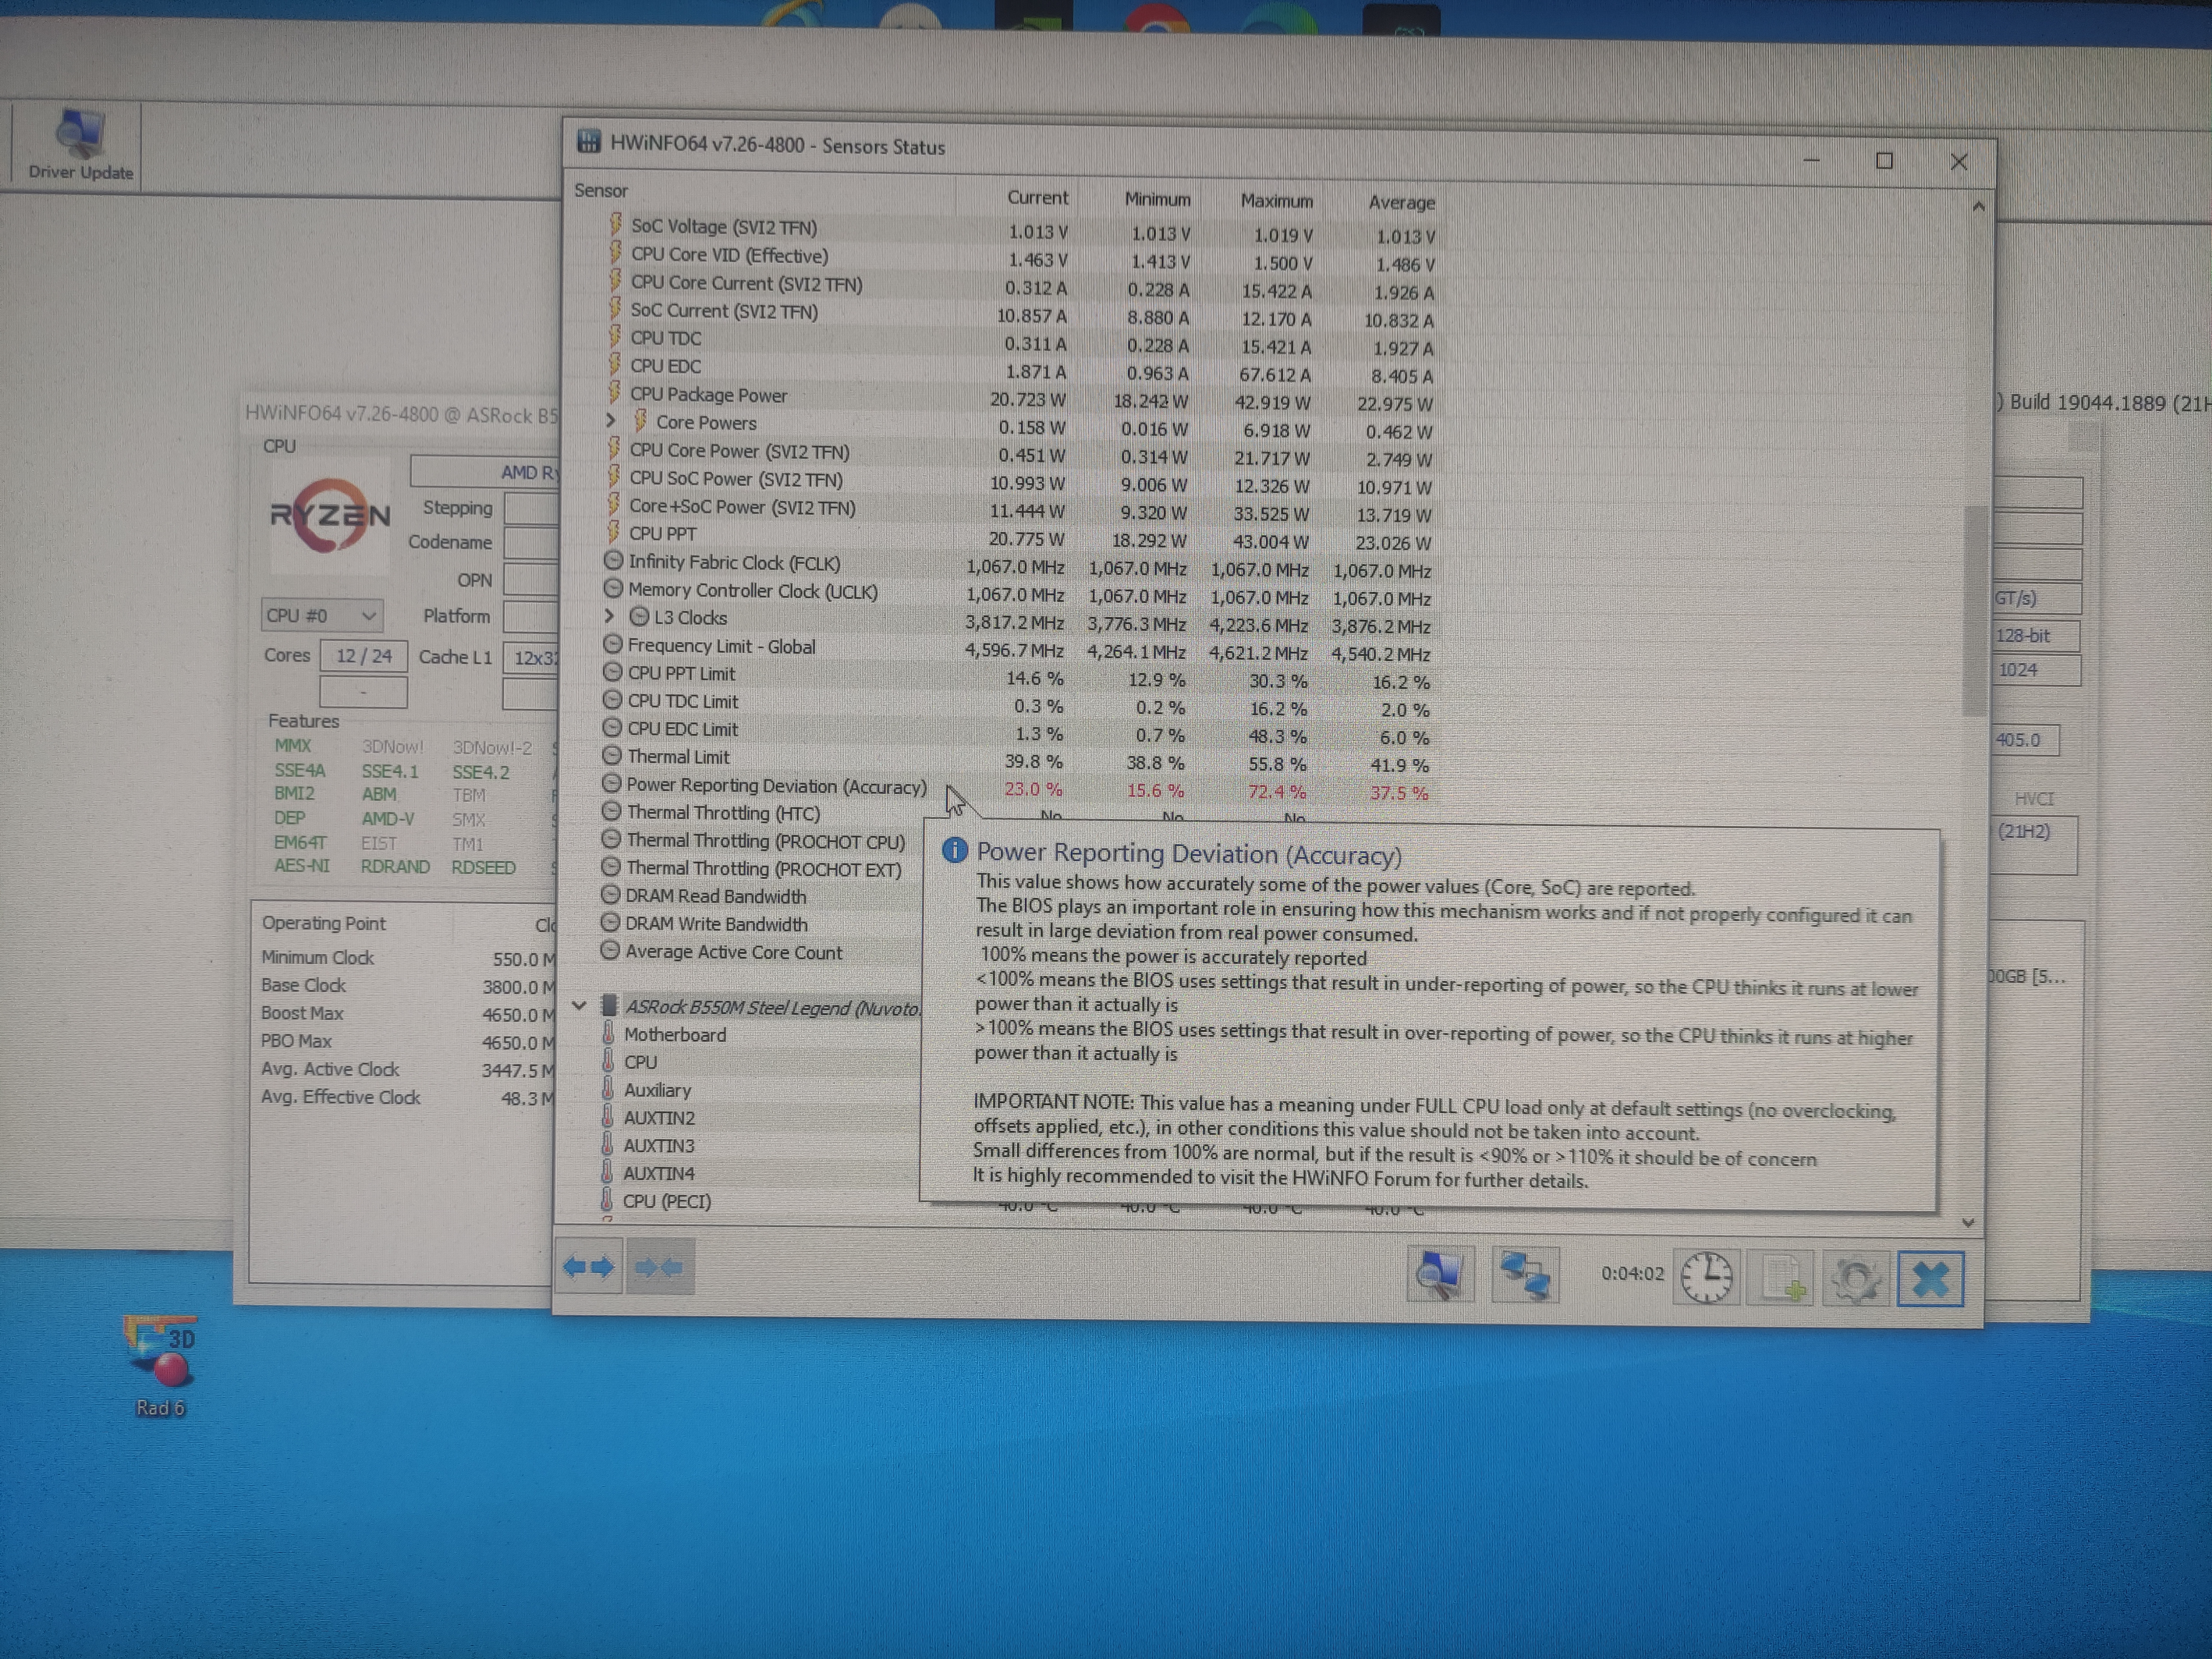Screen dimensions: 2212x1659
Task: Click the vertical scrollbar thumb in sensor list
Action: coord(1974,611)
